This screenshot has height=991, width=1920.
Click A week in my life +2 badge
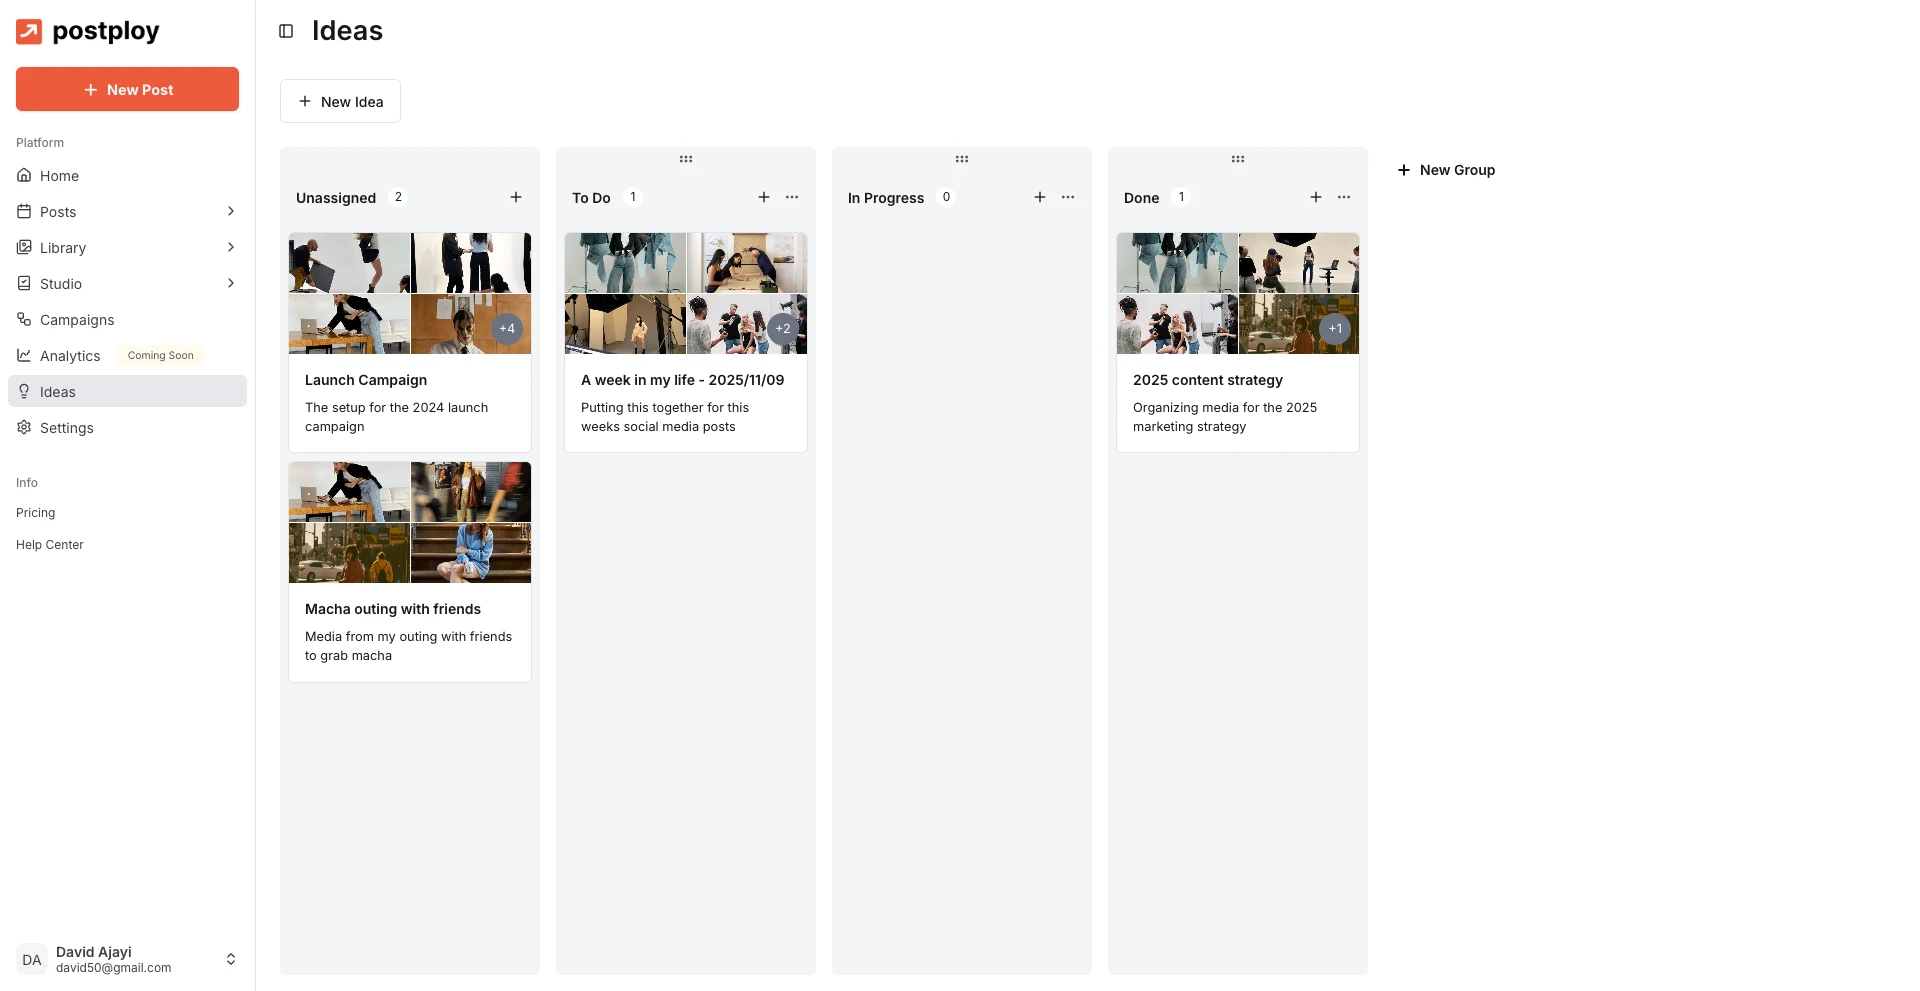(x=783, y=328)
